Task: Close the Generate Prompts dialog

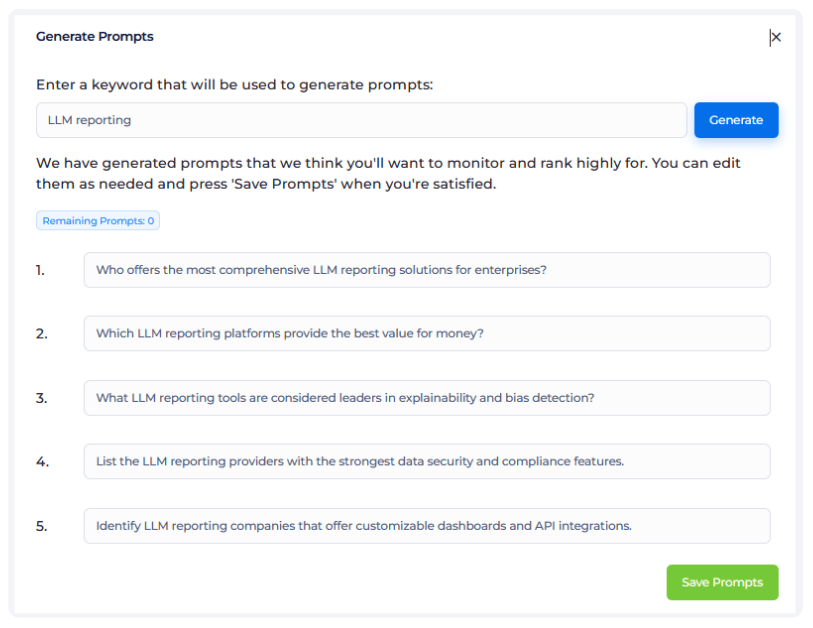Action: (775, 37)
